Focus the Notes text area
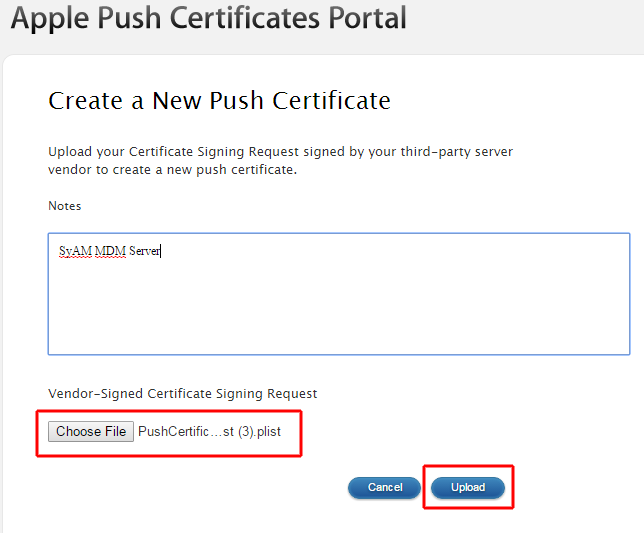Screen dimensions: 644x533 click(338, 300)
